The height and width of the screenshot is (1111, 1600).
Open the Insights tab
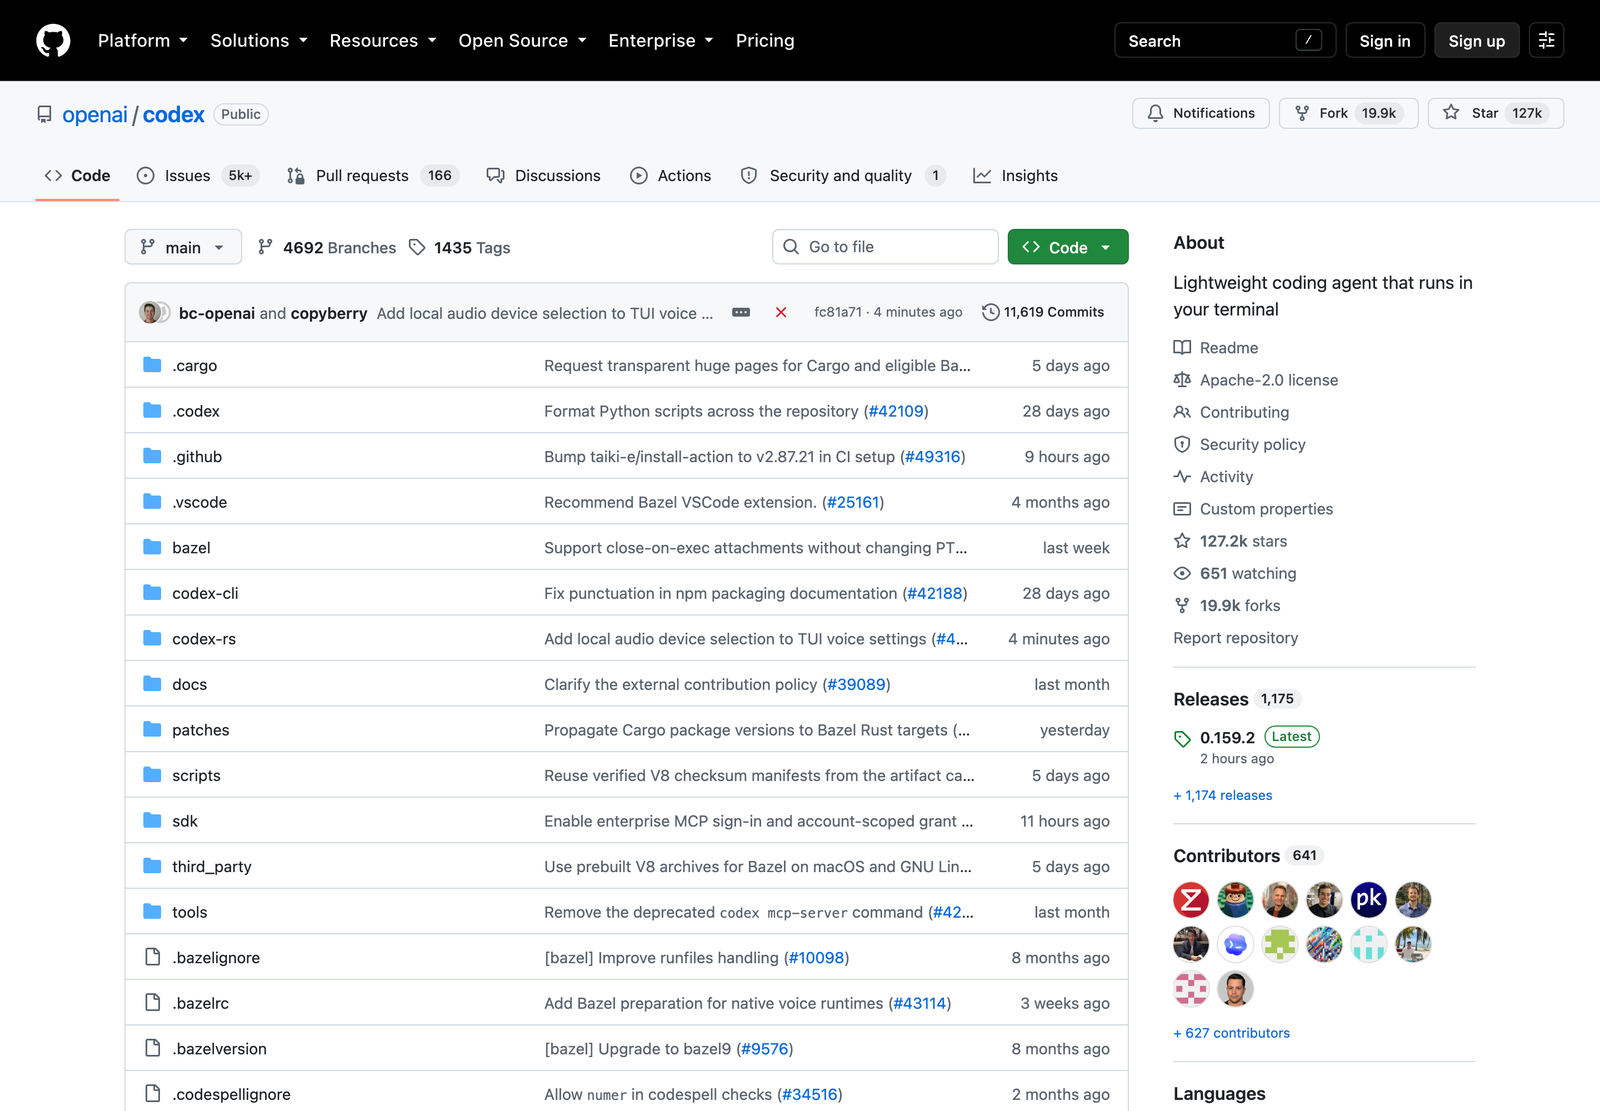point(1016,176)
